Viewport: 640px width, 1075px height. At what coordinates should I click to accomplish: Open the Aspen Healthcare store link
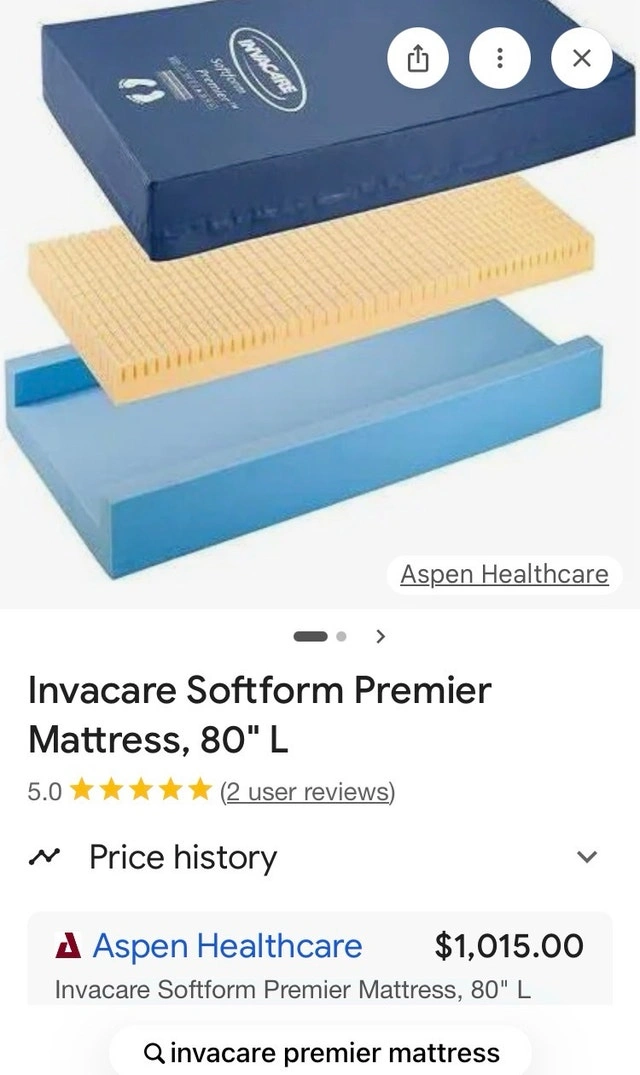[x=227, y=946]
